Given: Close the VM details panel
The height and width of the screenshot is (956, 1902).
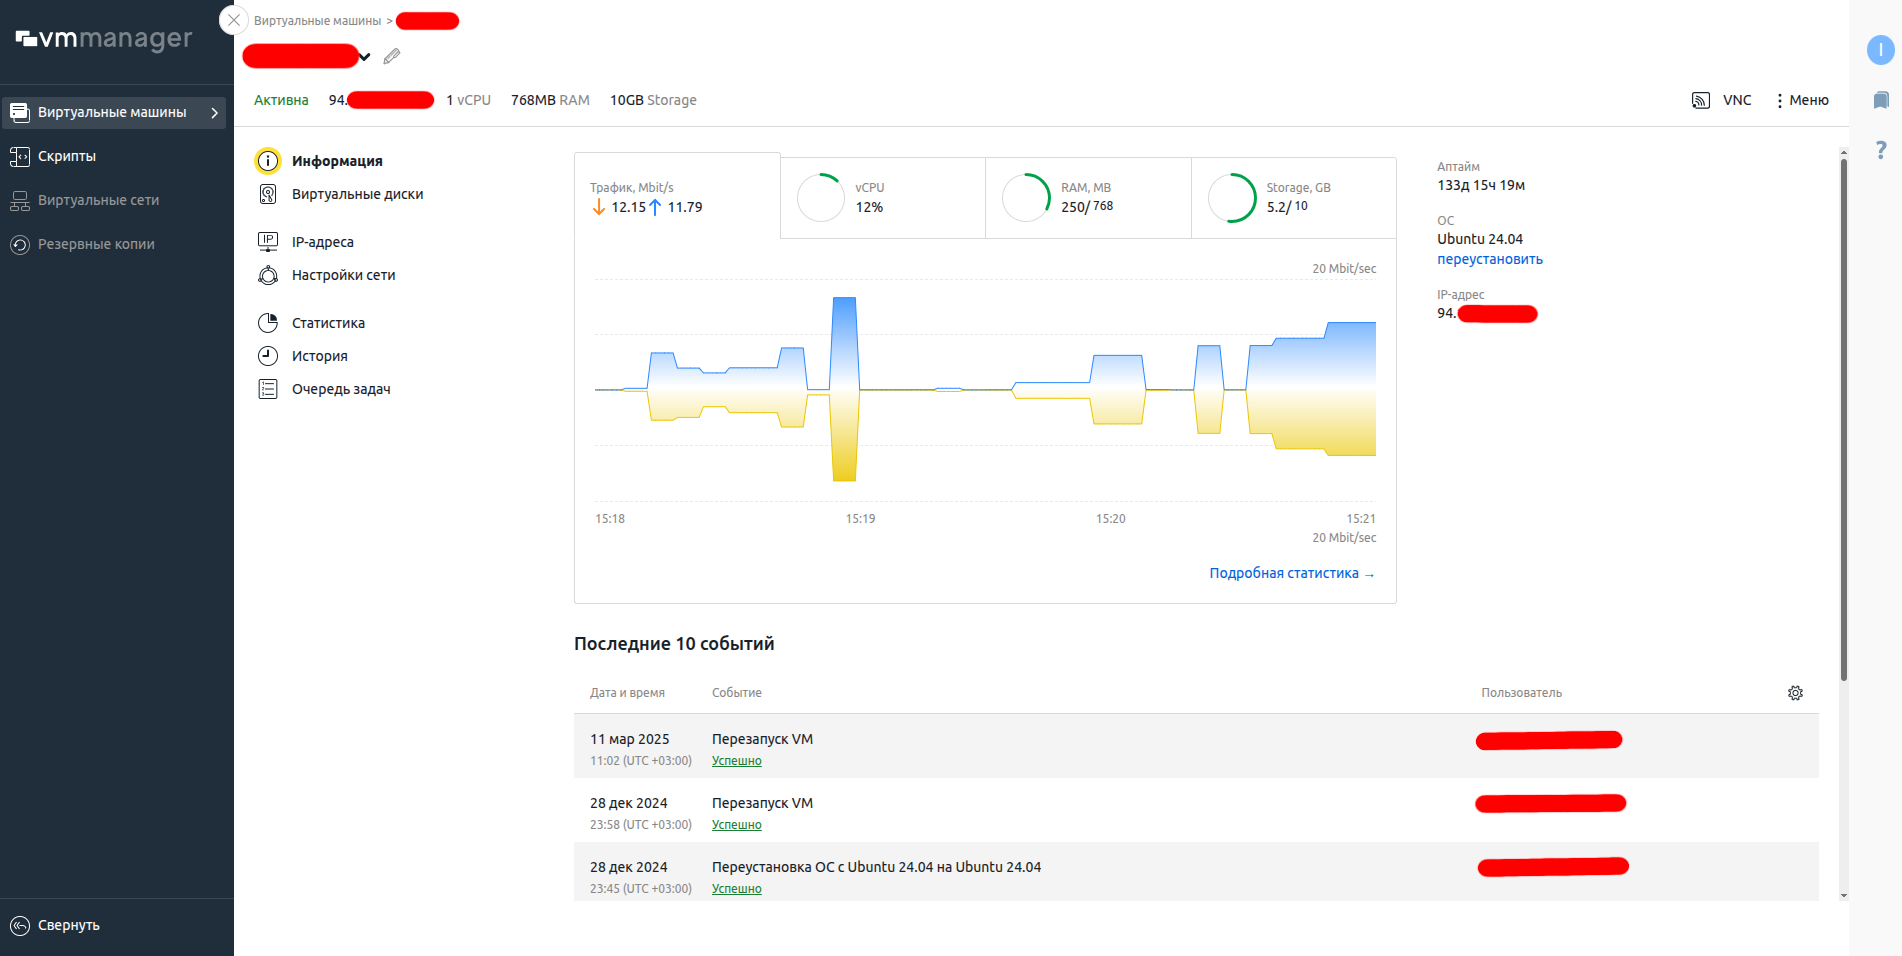Looking at the screenshot, I should point(233,20).
